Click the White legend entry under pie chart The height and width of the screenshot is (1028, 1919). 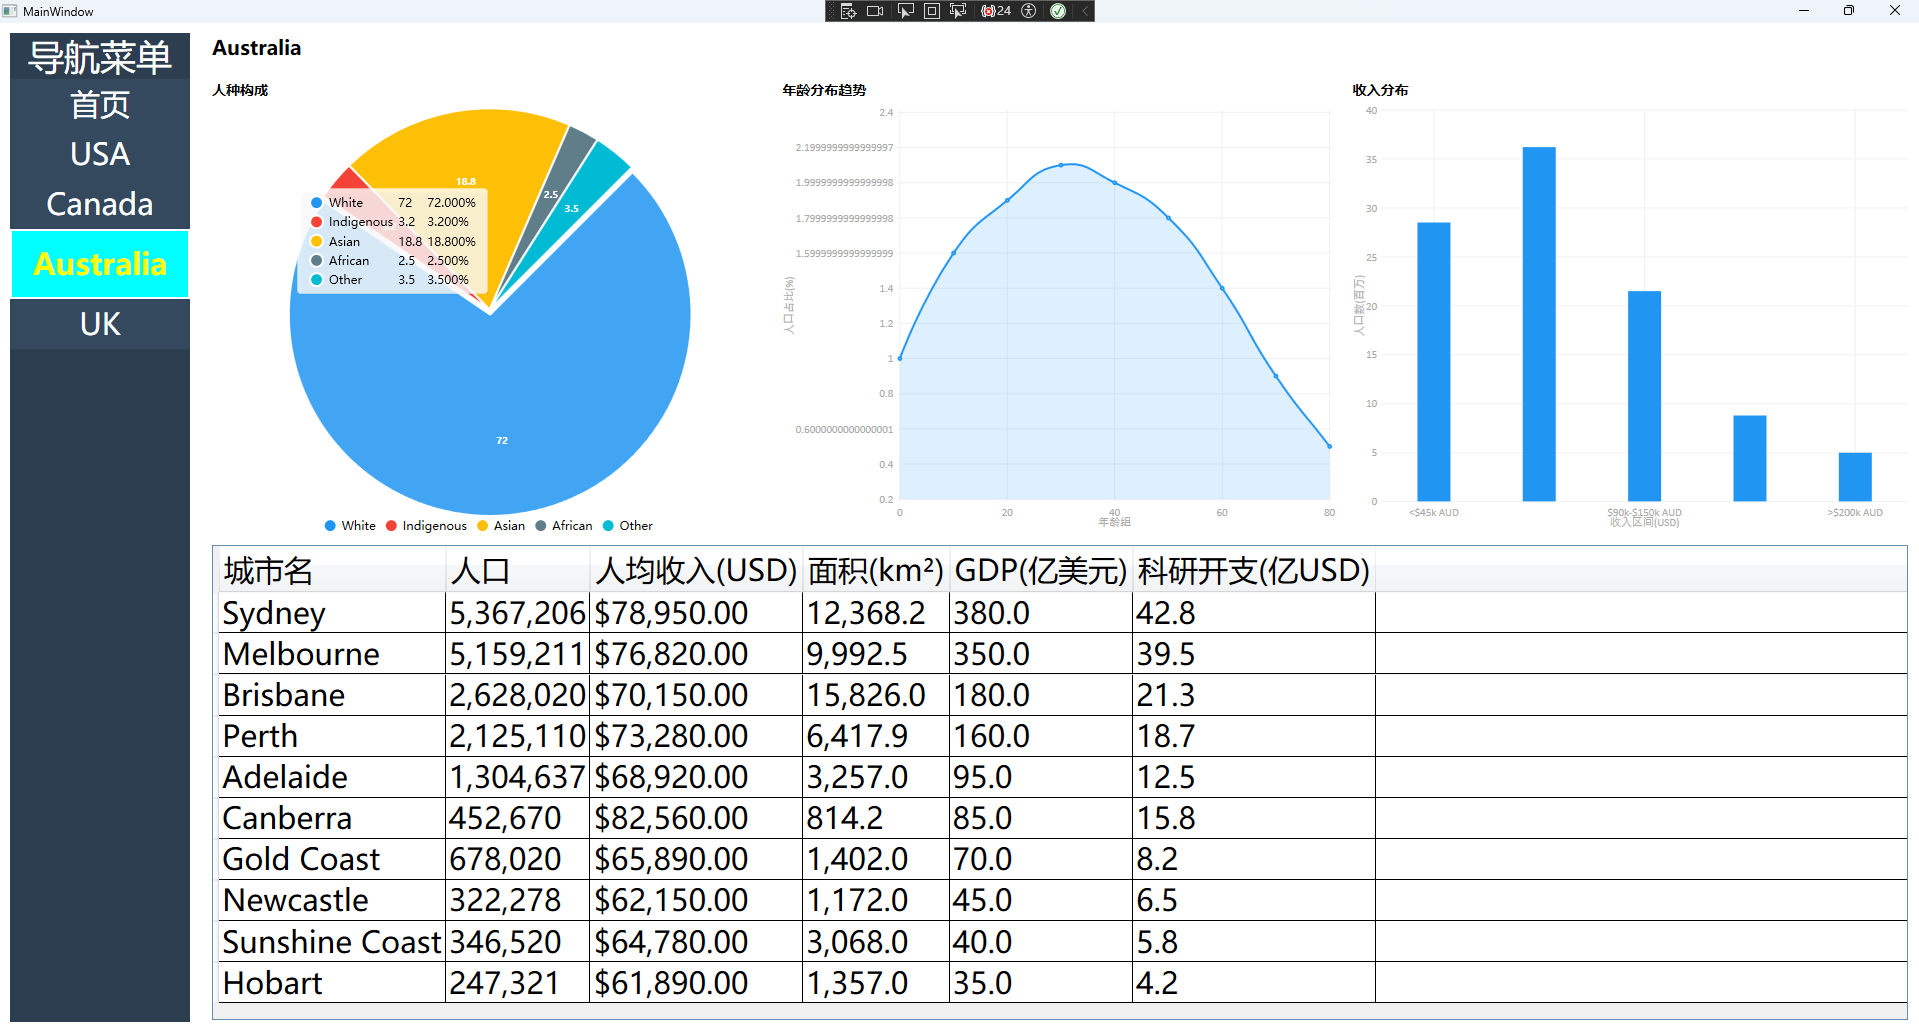(x=350, y=526)
